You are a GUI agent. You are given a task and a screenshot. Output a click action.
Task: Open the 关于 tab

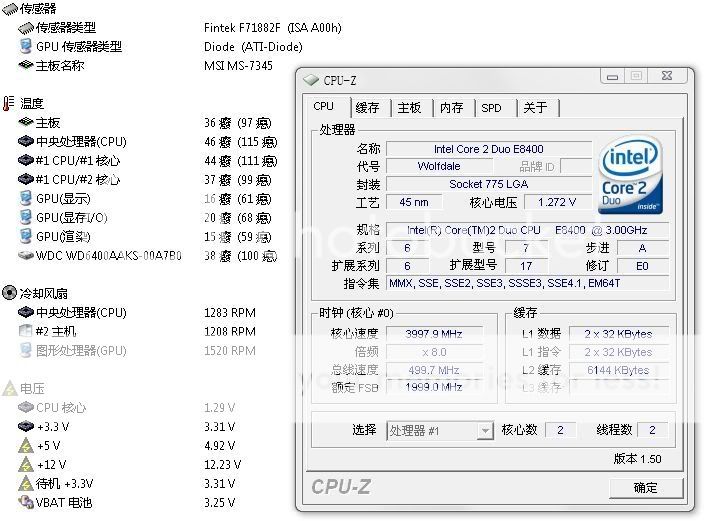[536, 107]
